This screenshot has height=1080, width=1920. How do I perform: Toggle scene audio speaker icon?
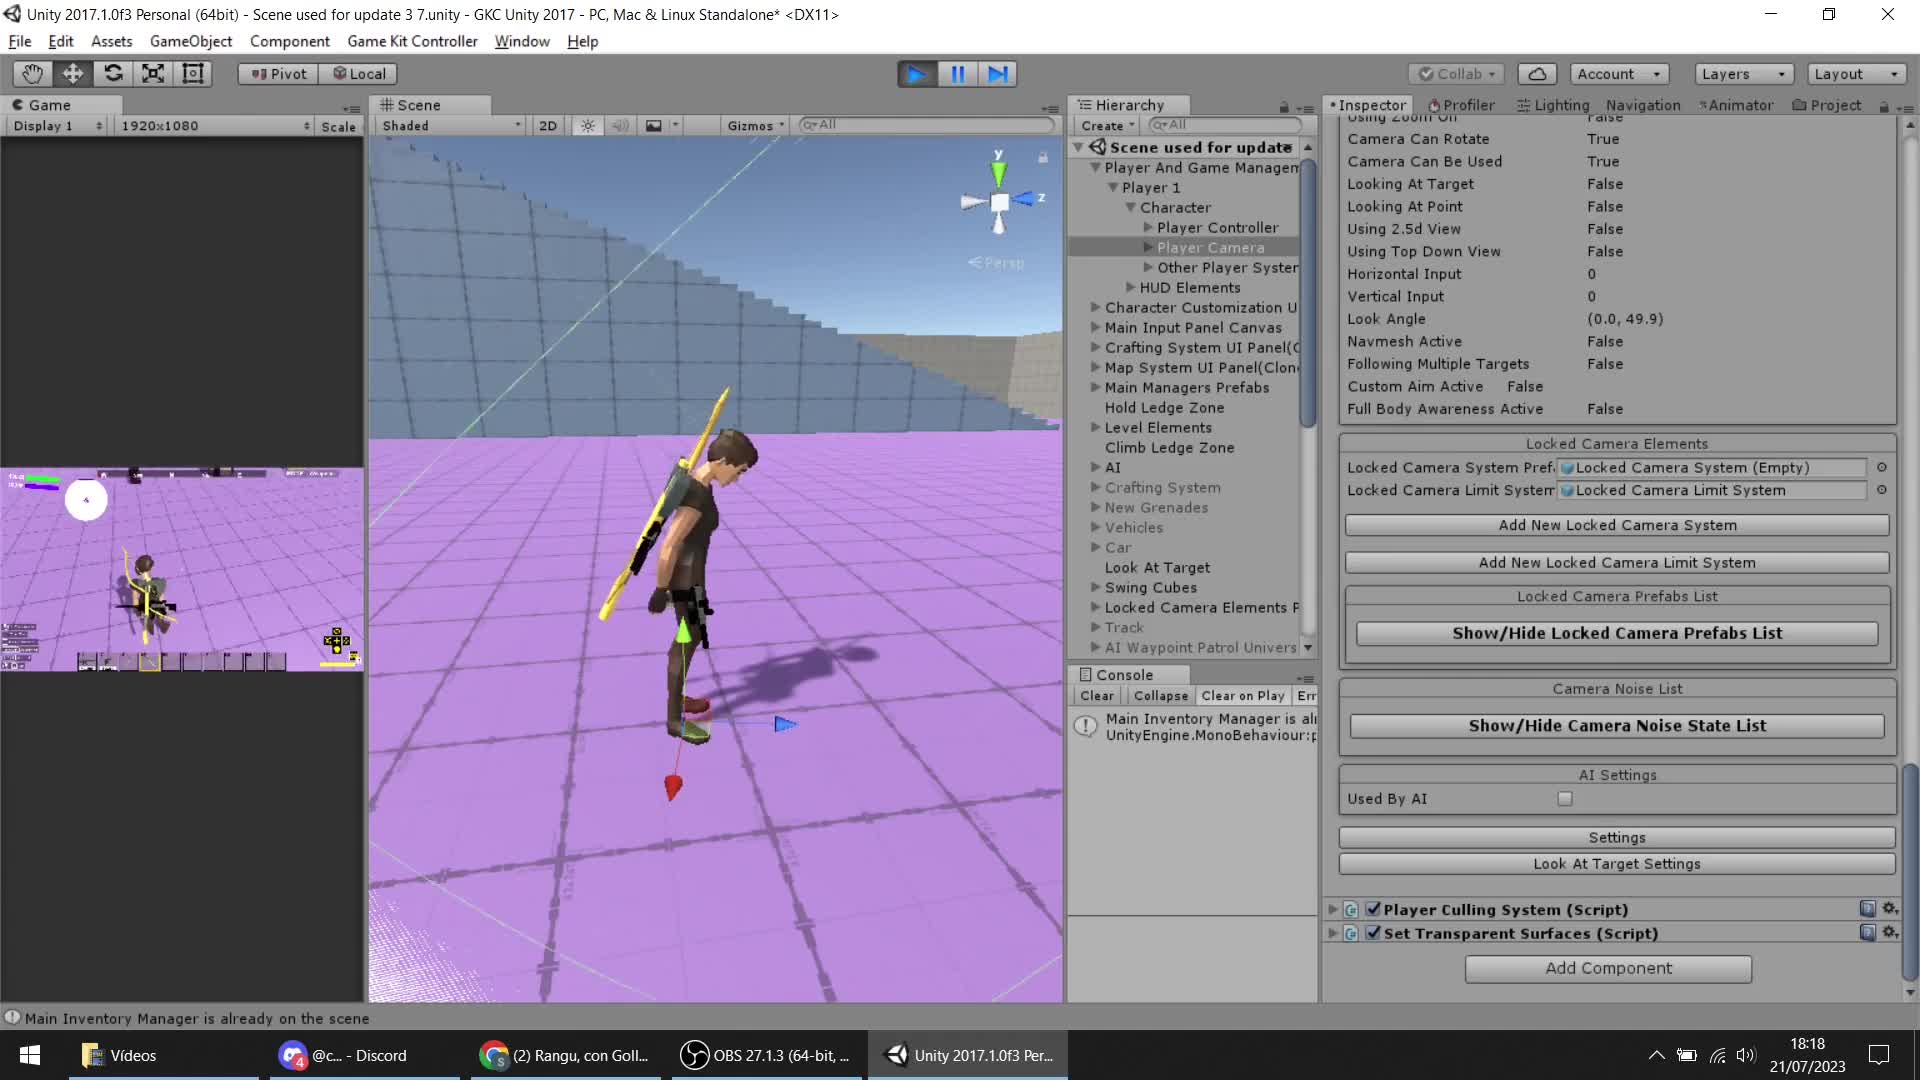coord(620,126)
